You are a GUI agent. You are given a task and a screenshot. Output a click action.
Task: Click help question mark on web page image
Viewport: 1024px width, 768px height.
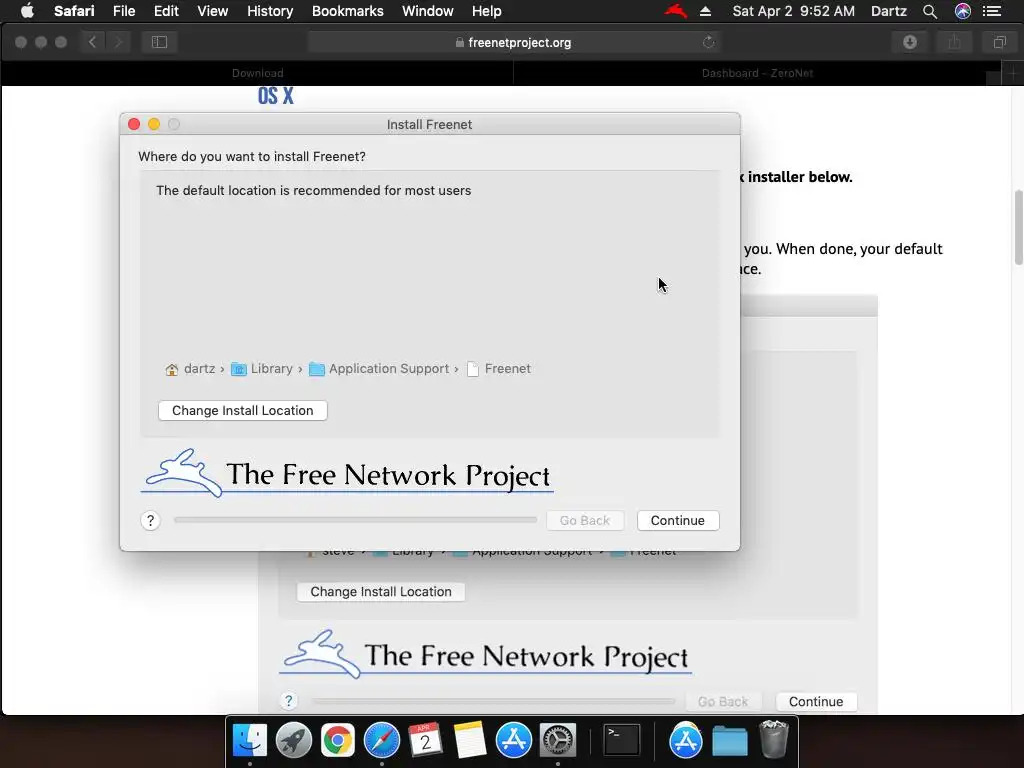tap(288, 701)
